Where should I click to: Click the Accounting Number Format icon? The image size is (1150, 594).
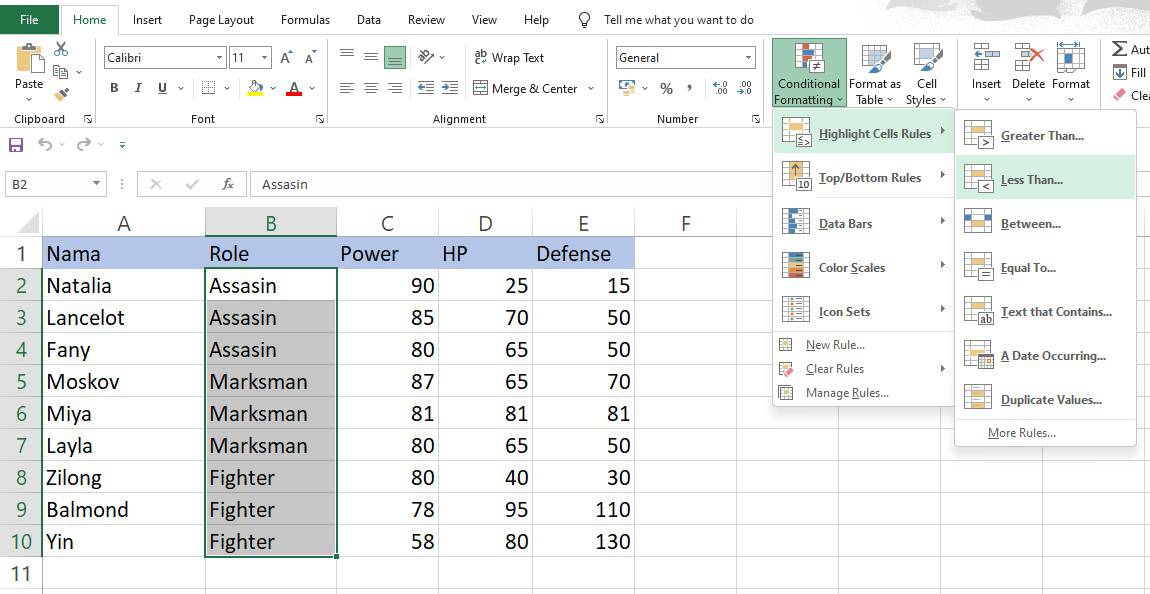(627, 88)
